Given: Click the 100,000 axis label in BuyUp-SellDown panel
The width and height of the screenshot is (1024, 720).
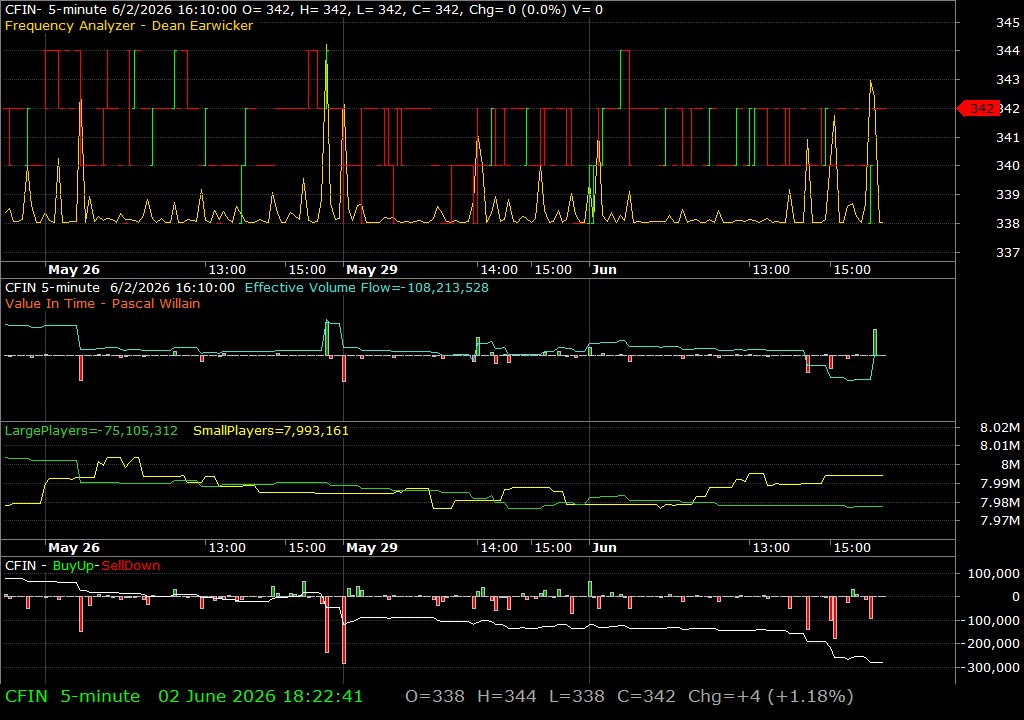Looking at the screenshot, I should (993, 574).
